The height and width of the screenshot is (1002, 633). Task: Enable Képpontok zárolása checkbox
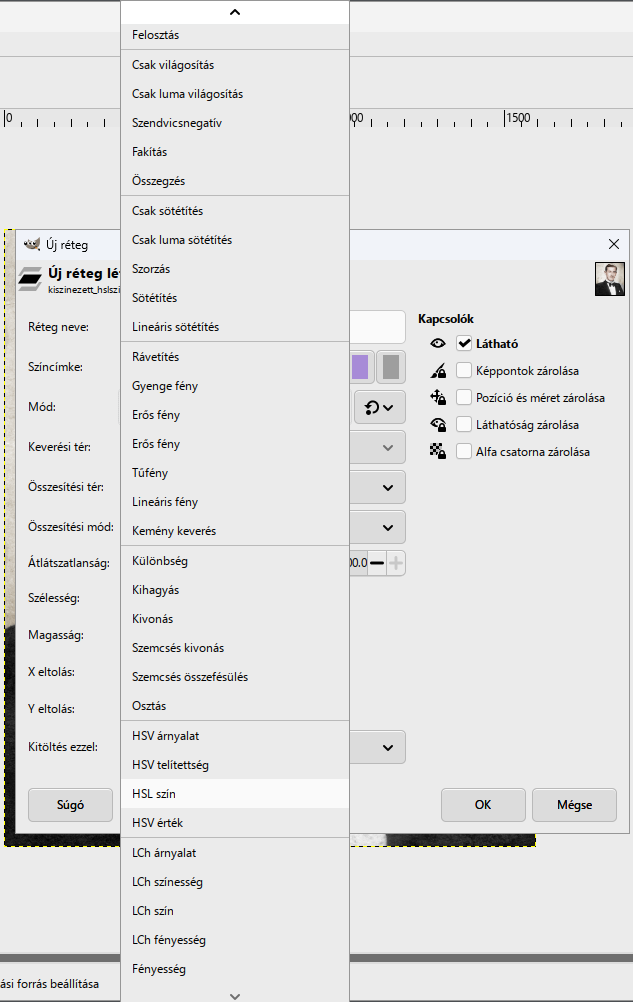click(x=464, y=371)
